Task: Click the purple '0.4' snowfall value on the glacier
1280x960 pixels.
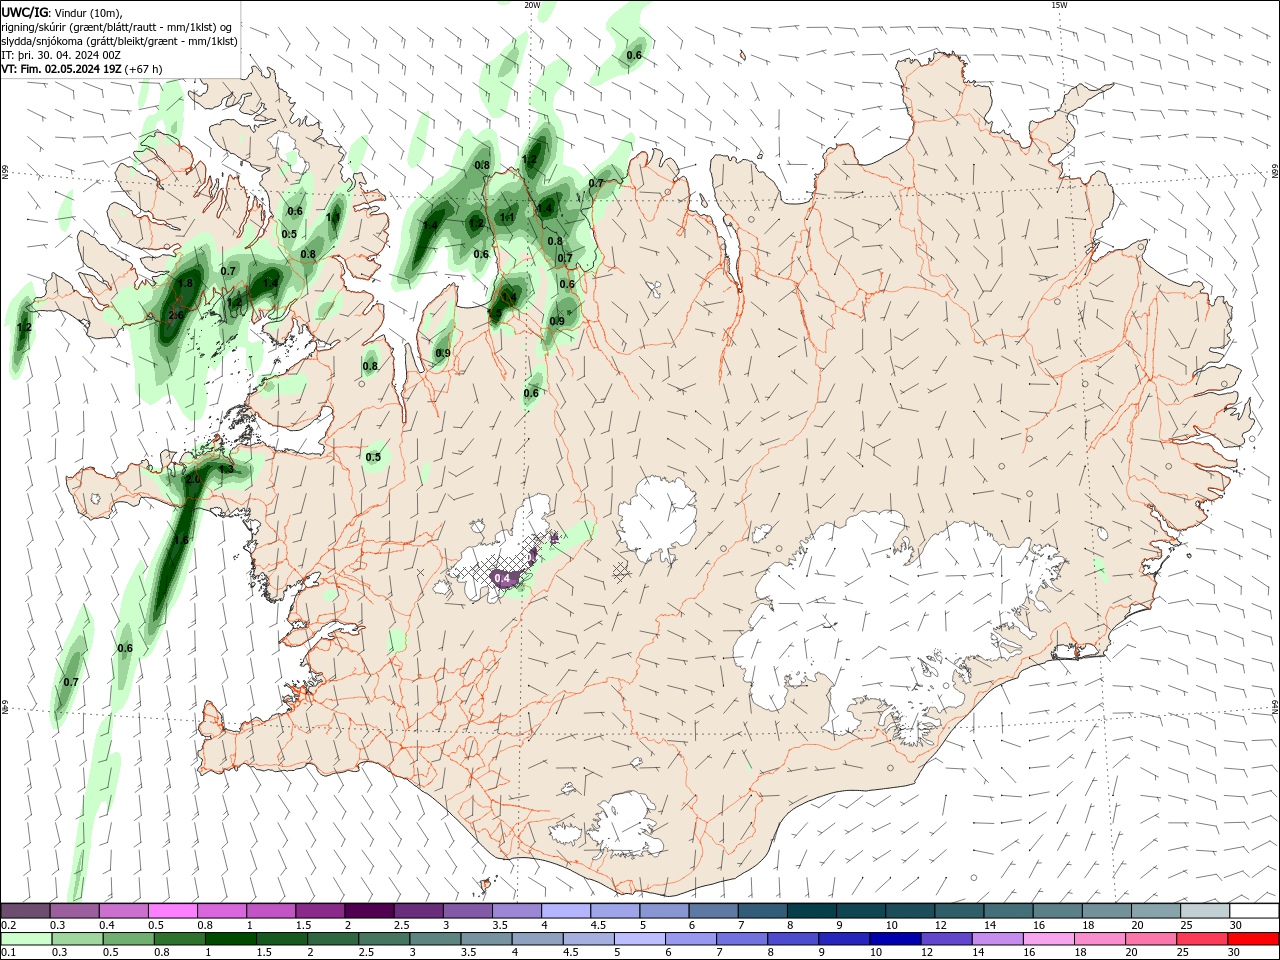Action: click(503, 578)
